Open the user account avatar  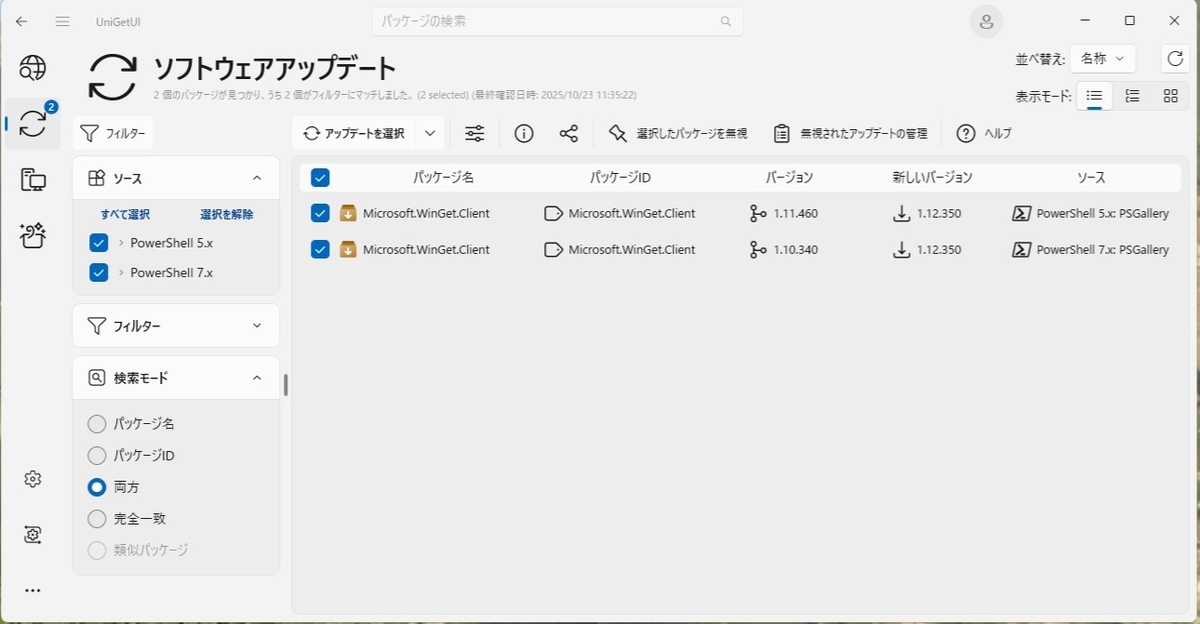[x=986, y=22]
